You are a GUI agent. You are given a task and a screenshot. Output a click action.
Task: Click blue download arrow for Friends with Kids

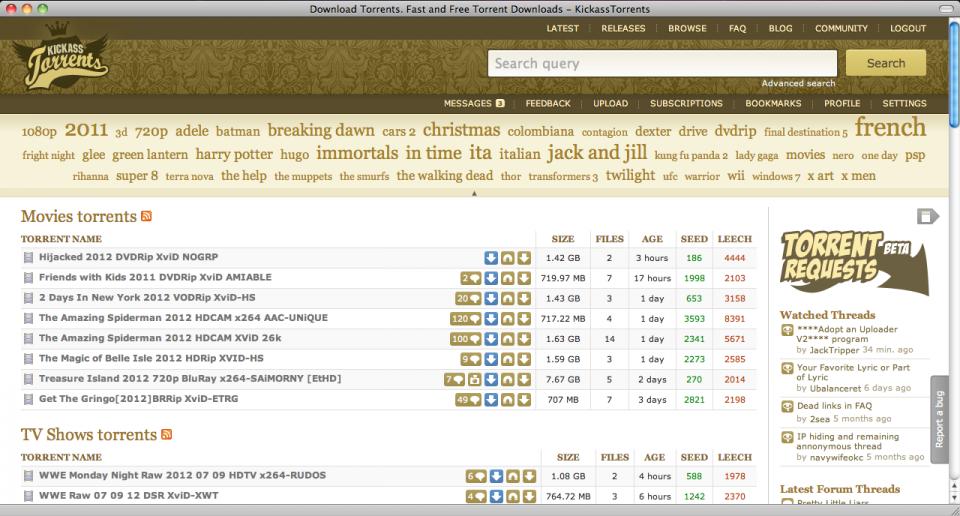pyautogui.click(x=491, y=279)
